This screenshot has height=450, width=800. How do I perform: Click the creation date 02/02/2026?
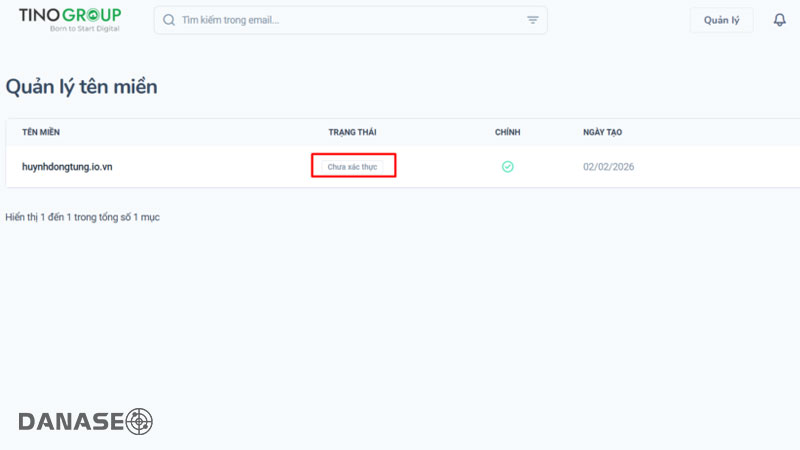(x=608, y=167)
